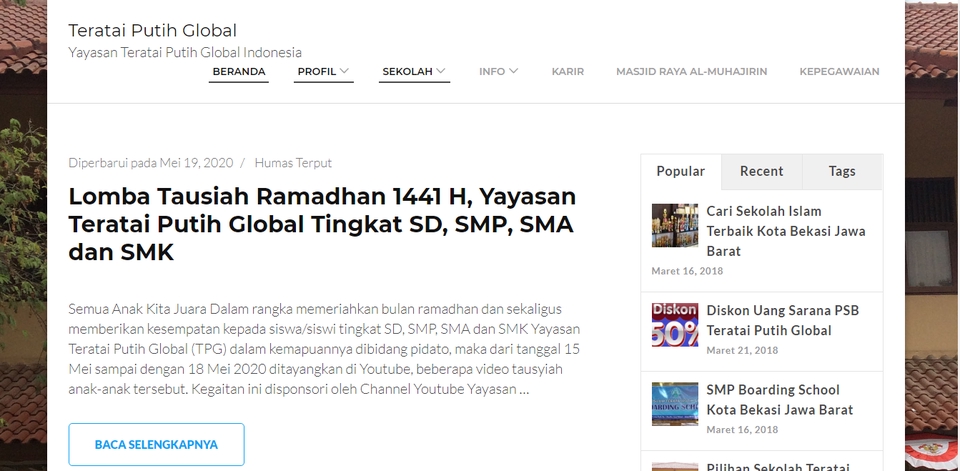Click the date Maret 21, 2018
This screenshot has height=471, width=960.
click(x=742, y=350)
